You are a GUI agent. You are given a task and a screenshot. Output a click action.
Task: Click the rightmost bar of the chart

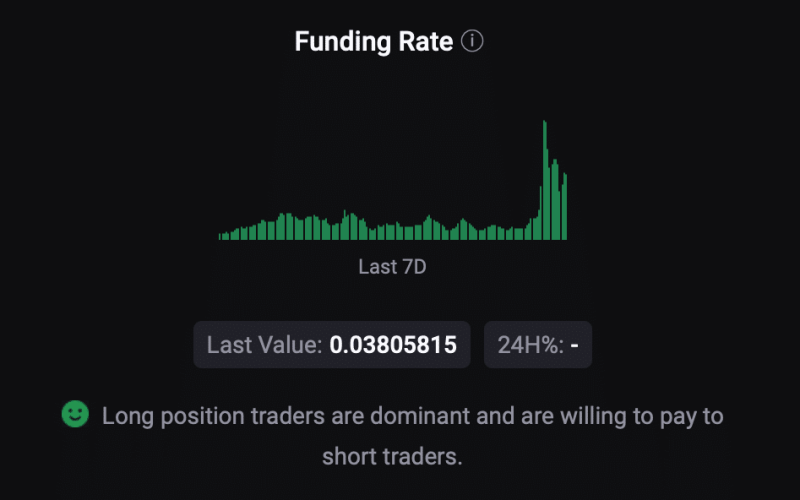coord(565,207)
